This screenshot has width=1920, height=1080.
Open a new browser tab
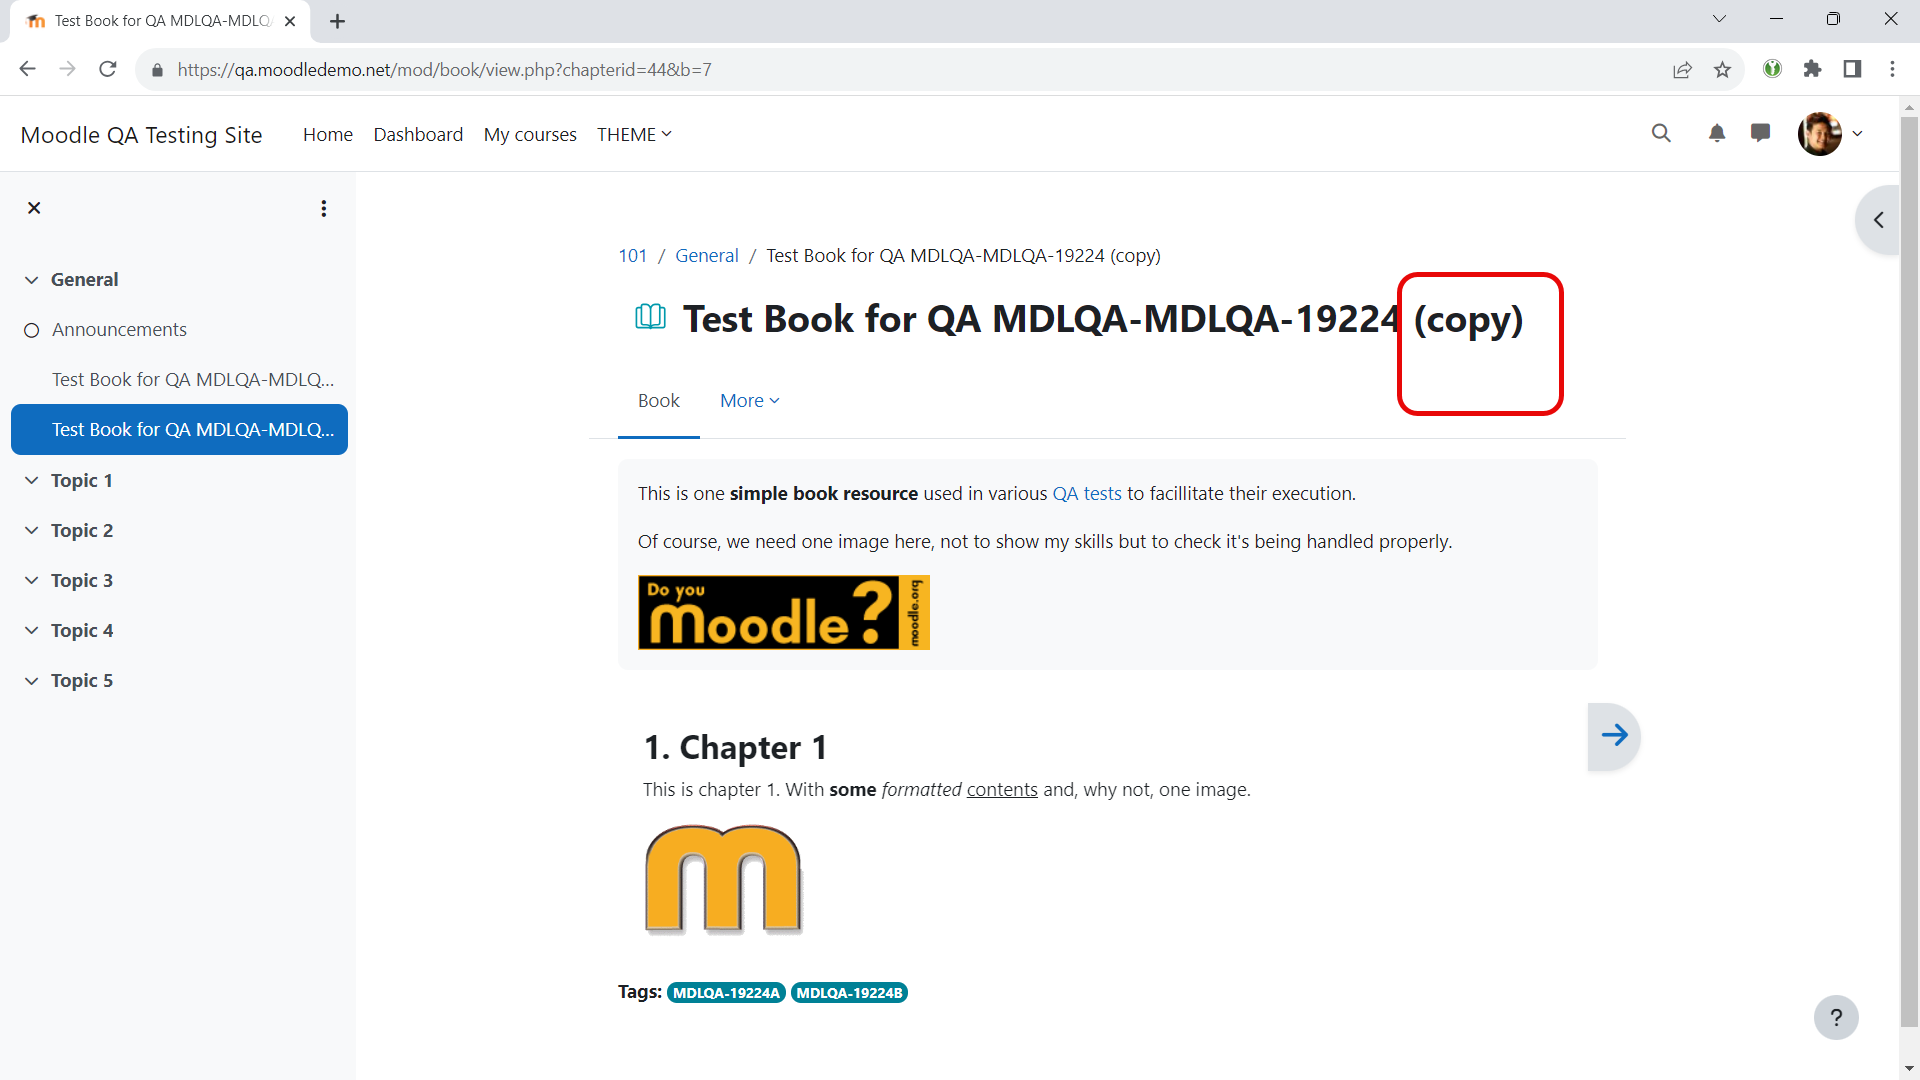tap(338, 21)
